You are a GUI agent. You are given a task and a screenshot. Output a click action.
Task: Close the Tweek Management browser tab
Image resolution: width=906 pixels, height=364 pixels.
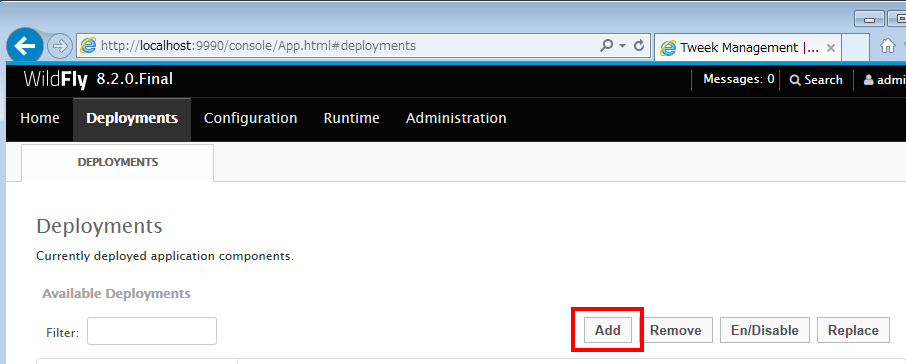click(831, 48)
